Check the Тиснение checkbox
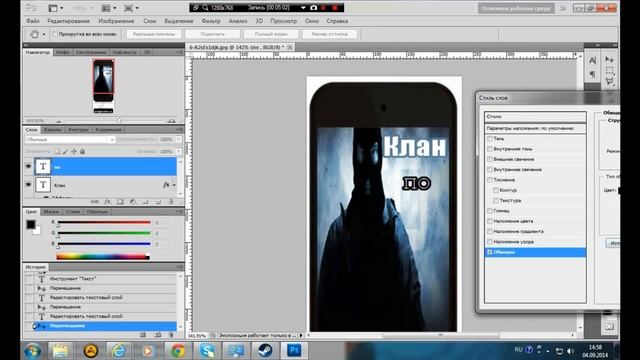 point(490,180)
